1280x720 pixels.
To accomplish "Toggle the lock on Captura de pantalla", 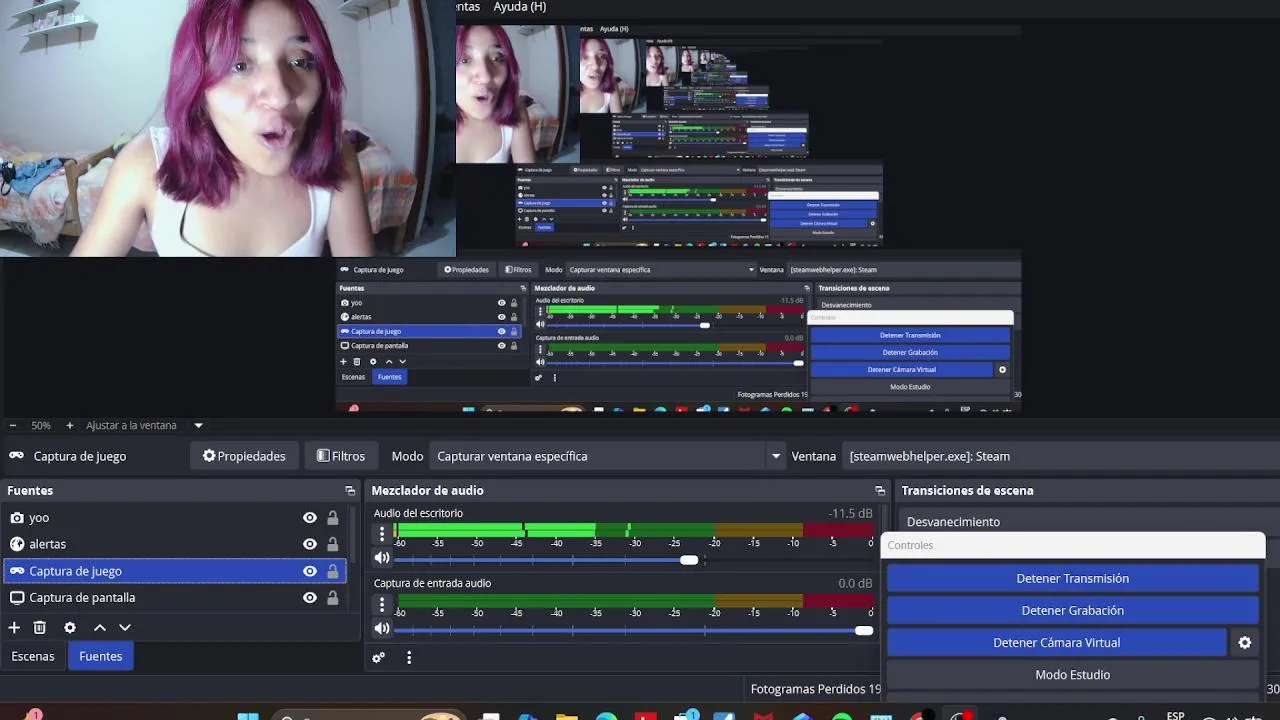I will 333,598.
